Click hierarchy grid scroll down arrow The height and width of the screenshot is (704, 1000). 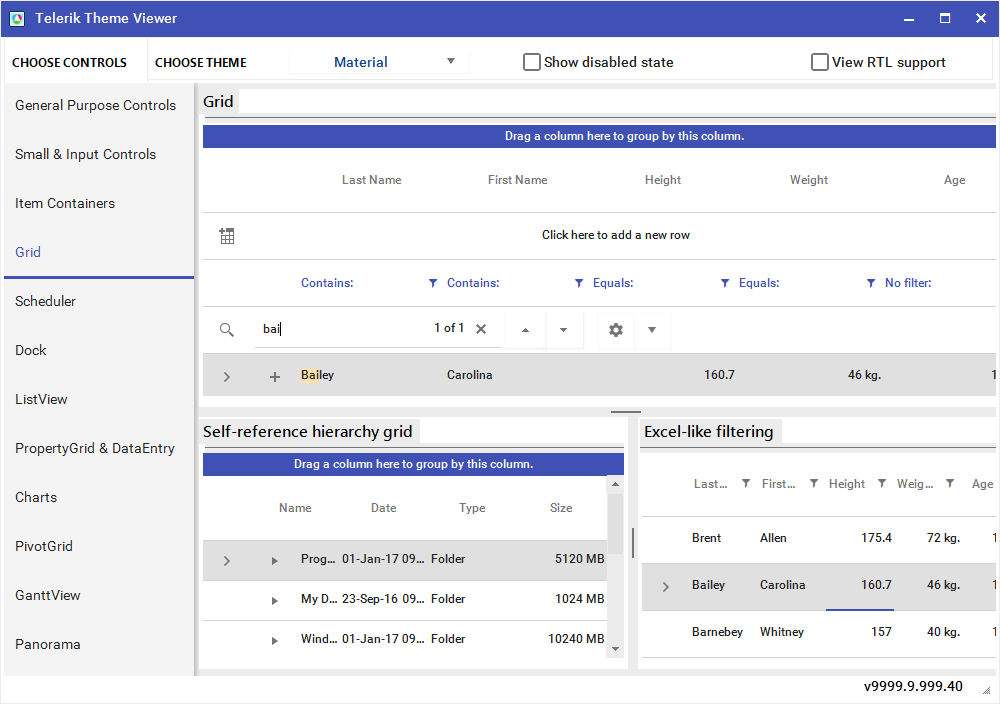click(615, 649)
